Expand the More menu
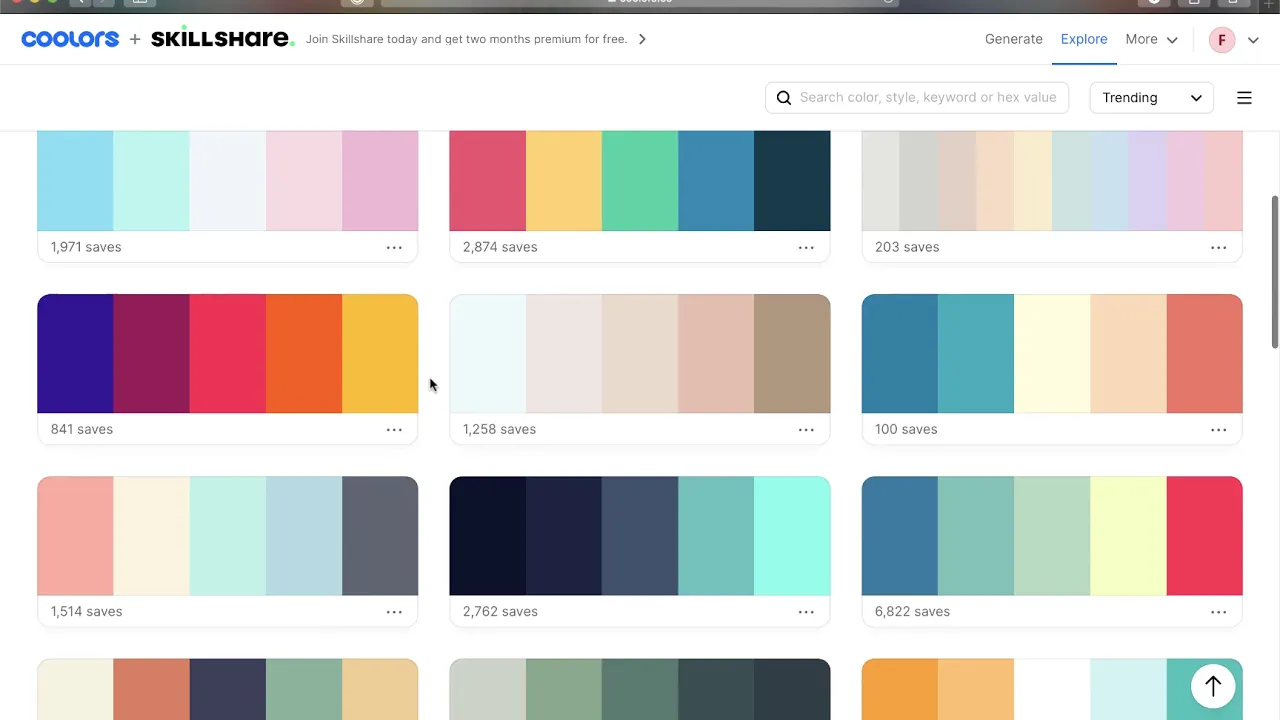Image resolution: width=1280 pixels, height=720 pixels. [1151, 39]
